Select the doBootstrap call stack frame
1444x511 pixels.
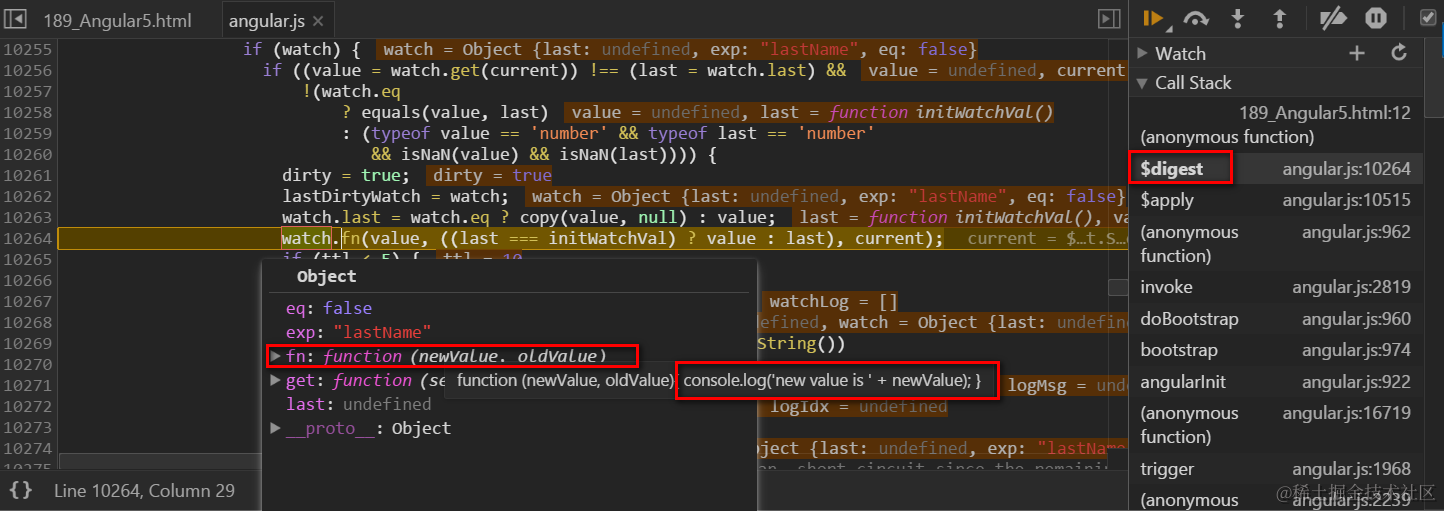[1276, 319]
